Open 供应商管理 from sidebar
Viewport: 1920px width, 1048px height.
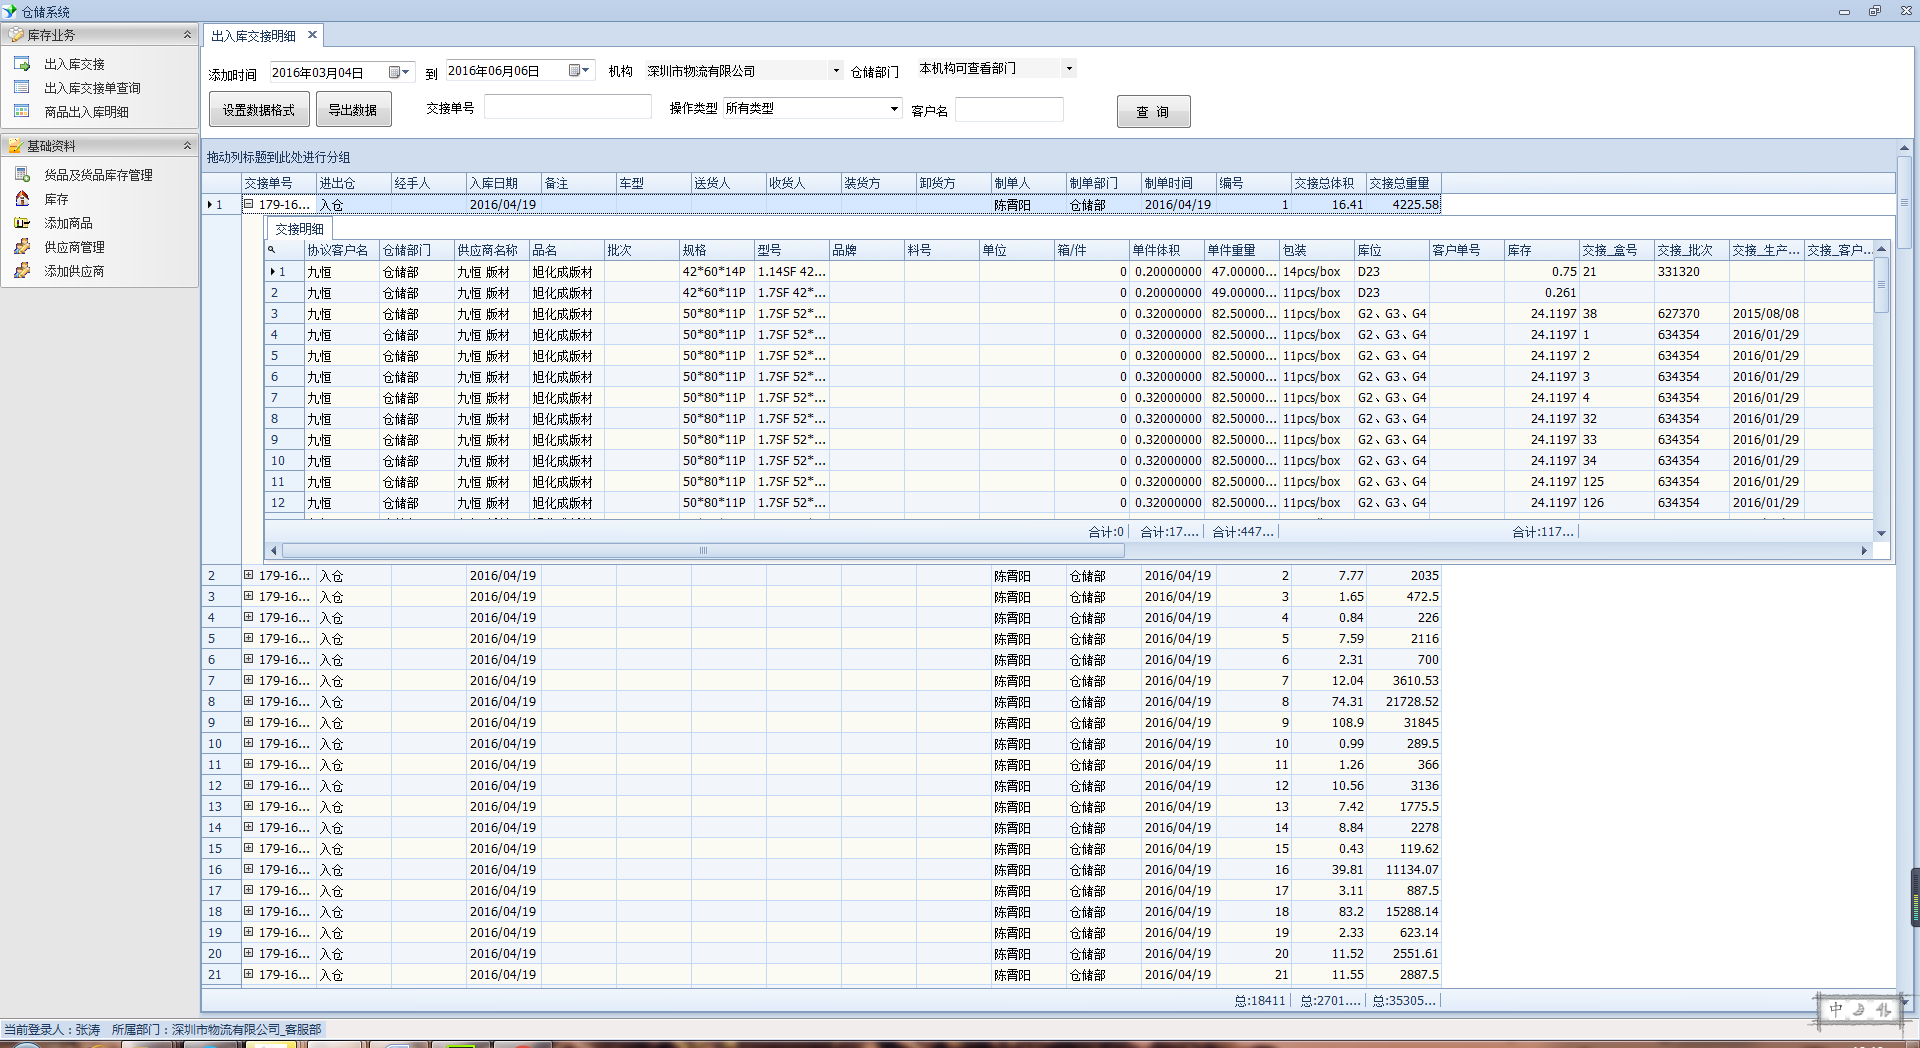coord(74,247)
